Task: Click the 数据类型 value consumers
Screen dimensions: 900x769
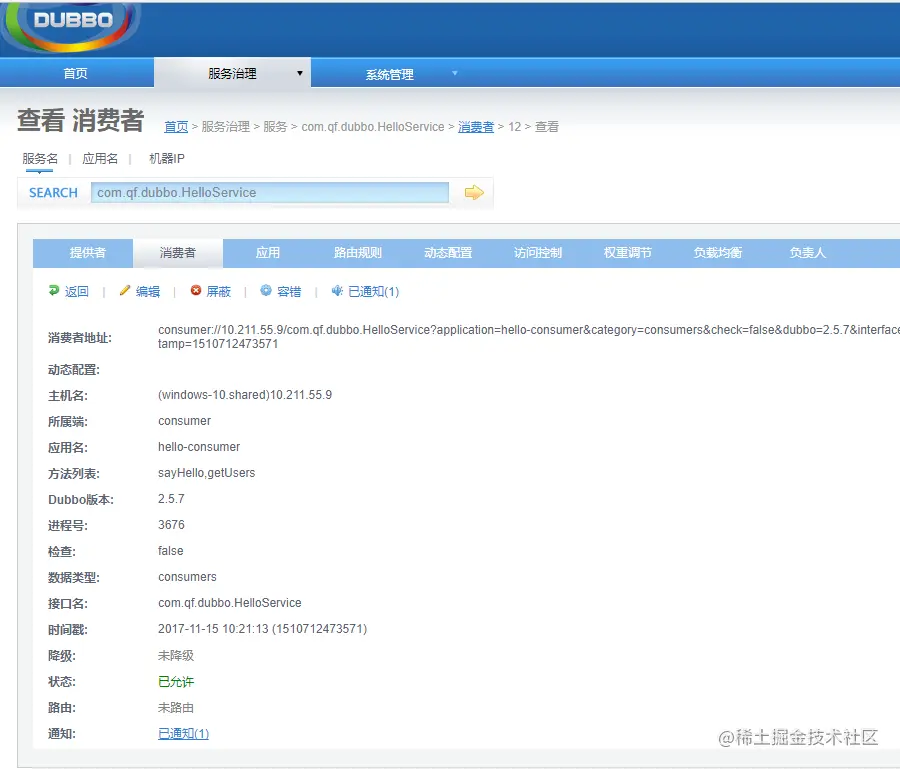Action: 188,577
